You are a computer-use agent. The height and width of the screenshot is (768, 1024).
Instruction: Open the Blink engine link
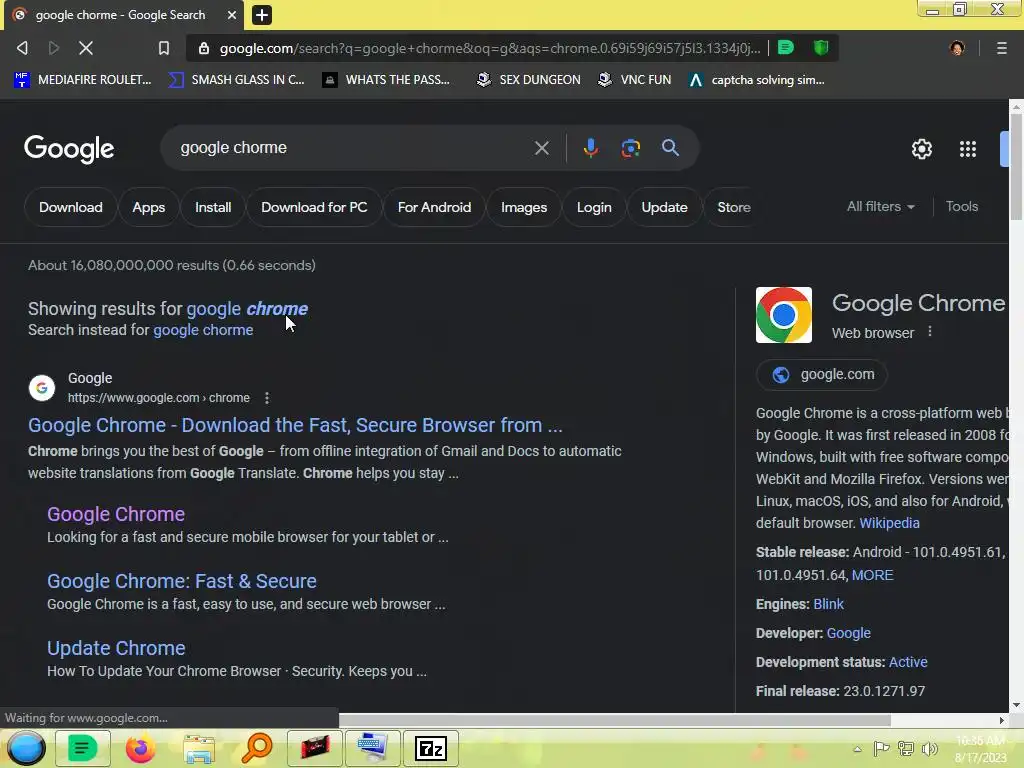point(828,604)
